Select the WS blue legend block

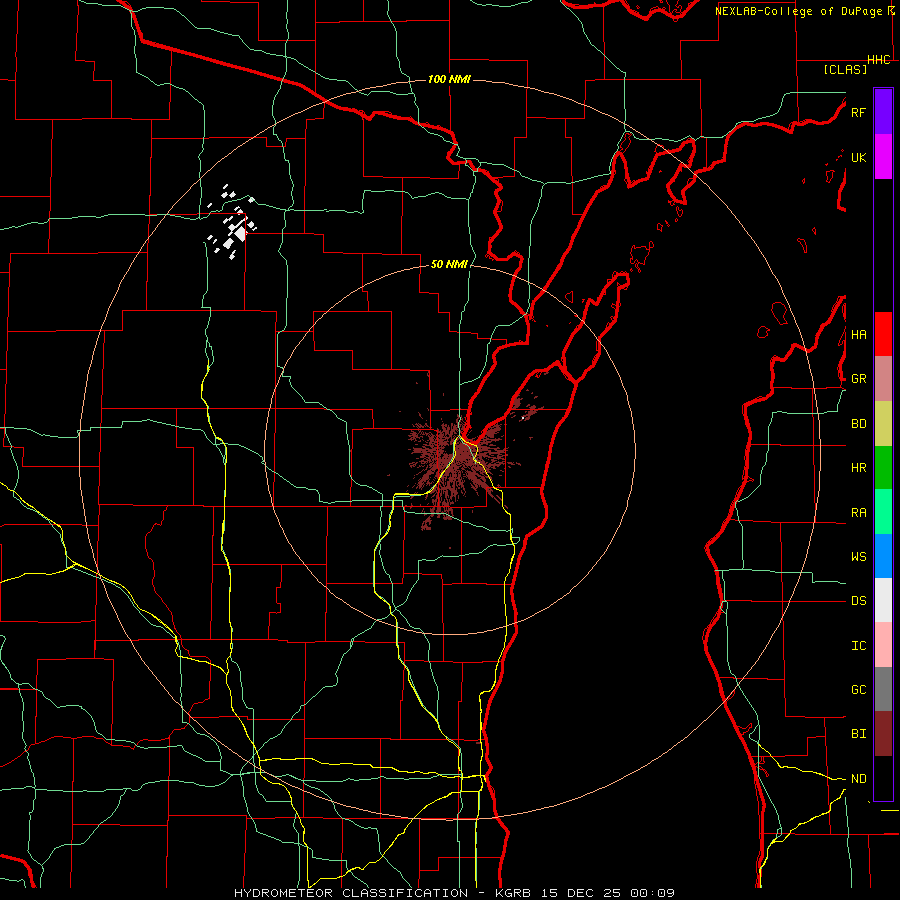883,556
